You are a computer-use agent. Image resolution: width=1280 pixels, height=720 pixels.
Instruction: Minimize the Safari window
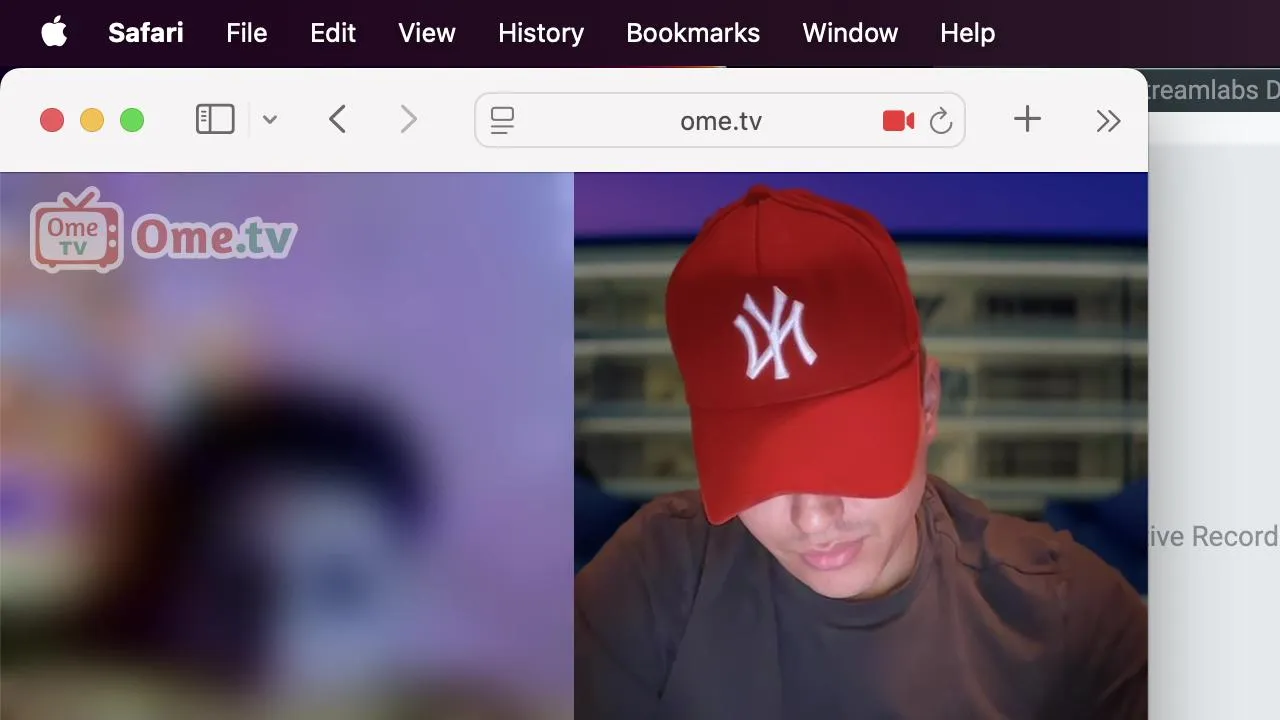click(x=92, y=121)
